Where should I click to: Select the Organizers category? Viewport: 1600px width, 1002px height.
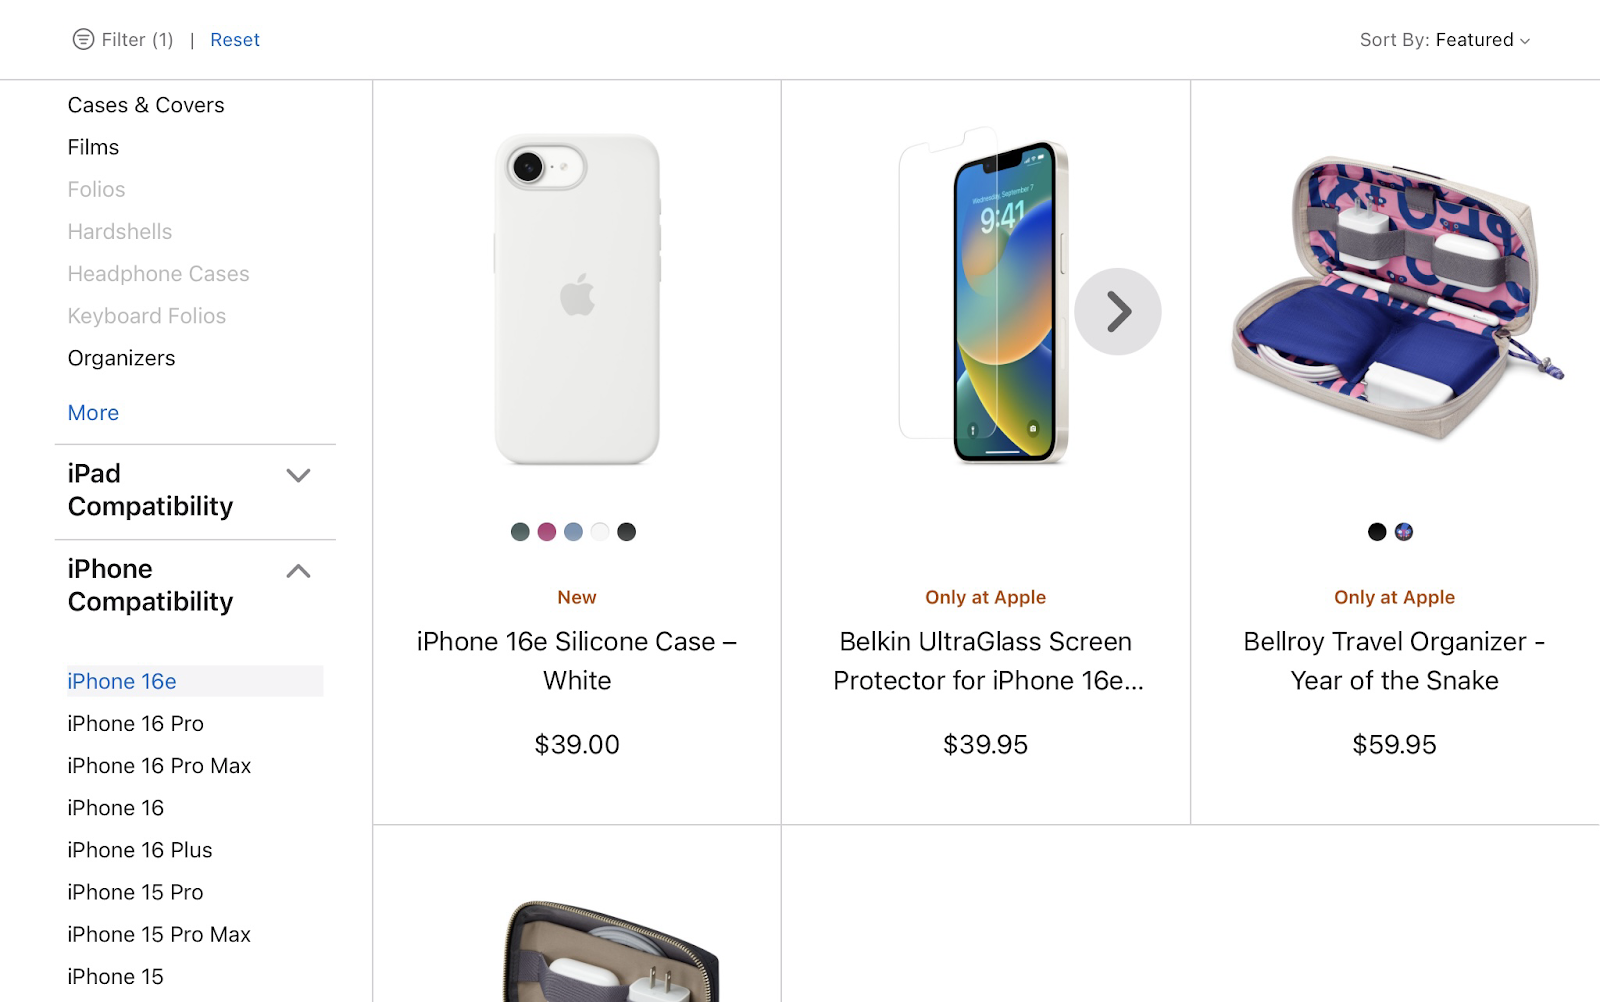[x=121, y=357]
